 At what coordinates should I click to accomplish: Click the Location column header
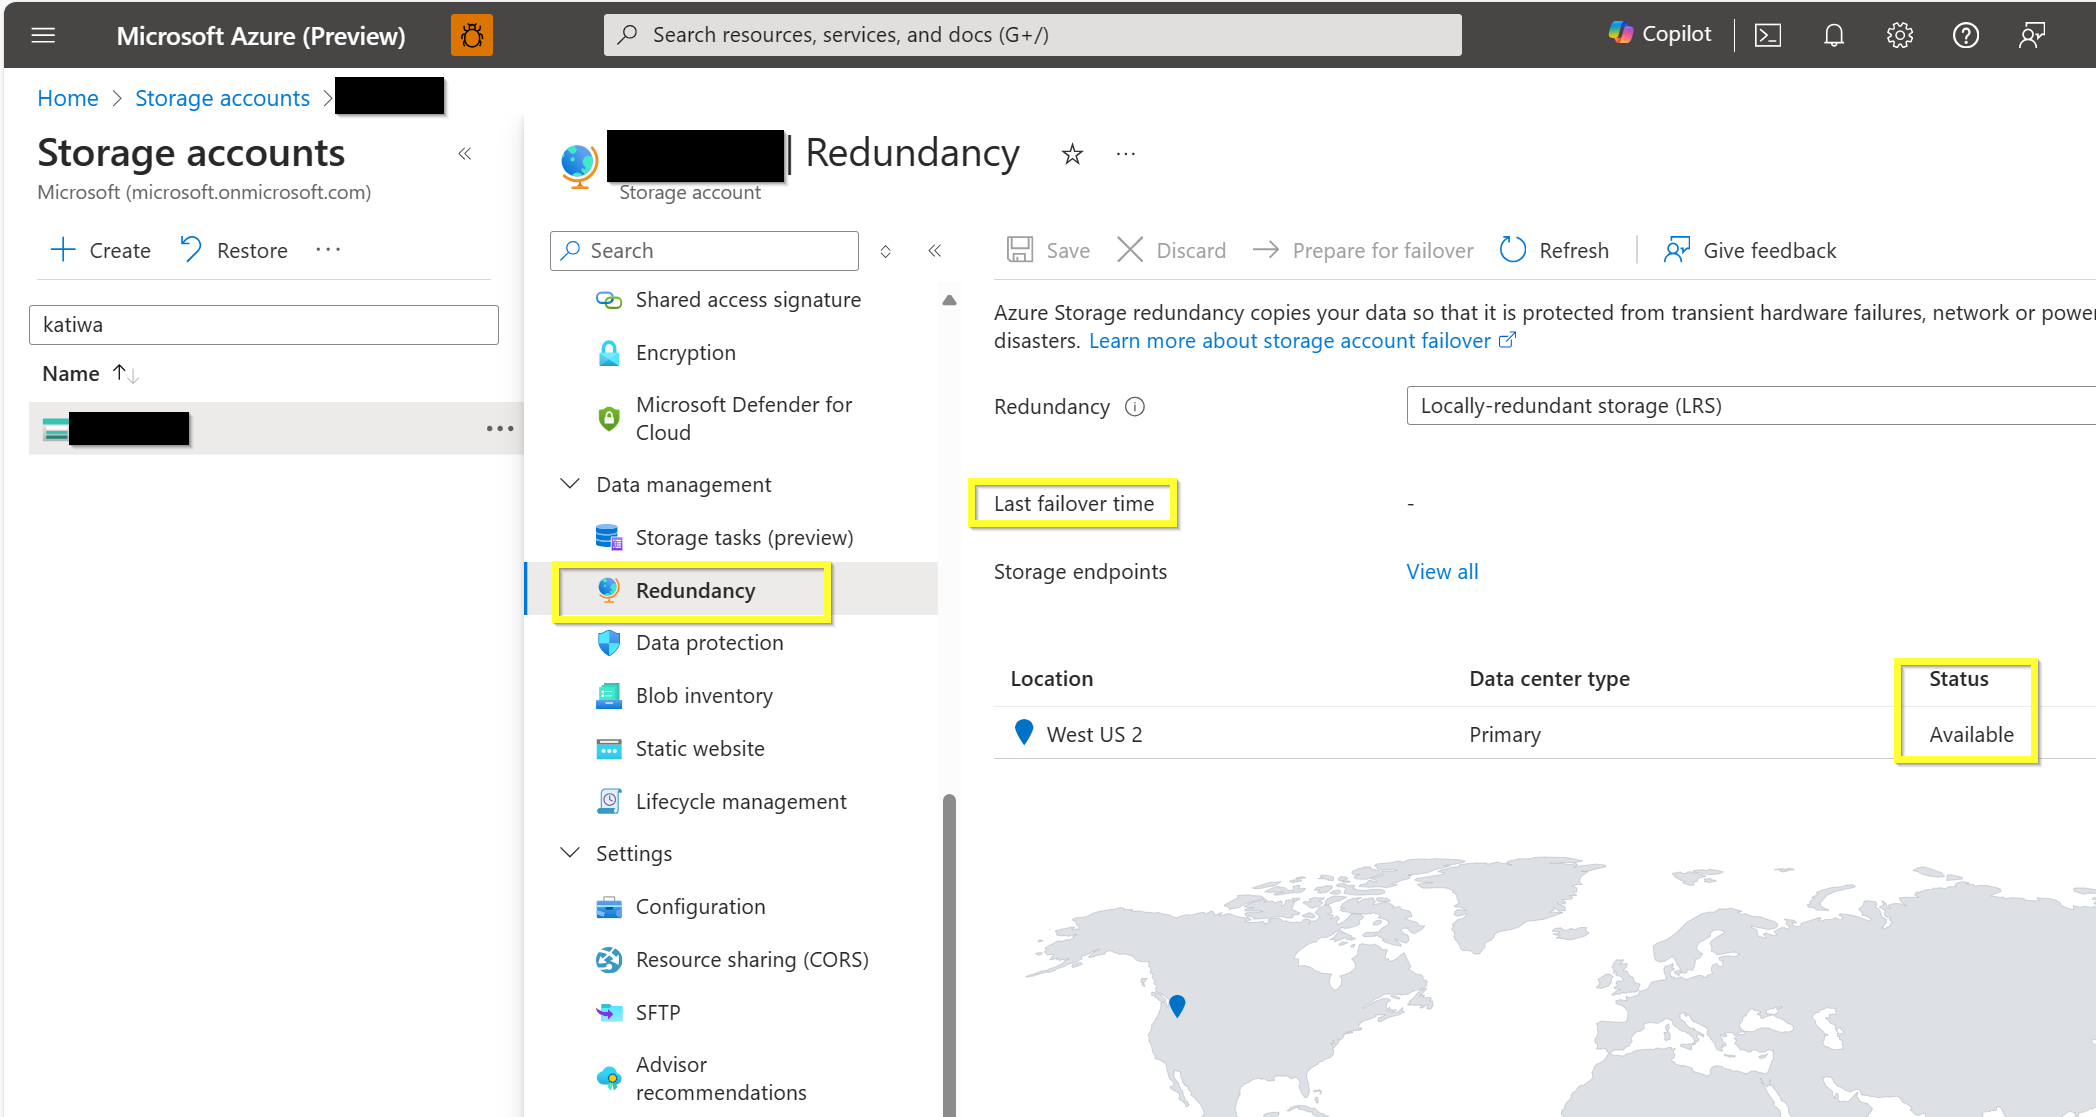[1052, 679]
